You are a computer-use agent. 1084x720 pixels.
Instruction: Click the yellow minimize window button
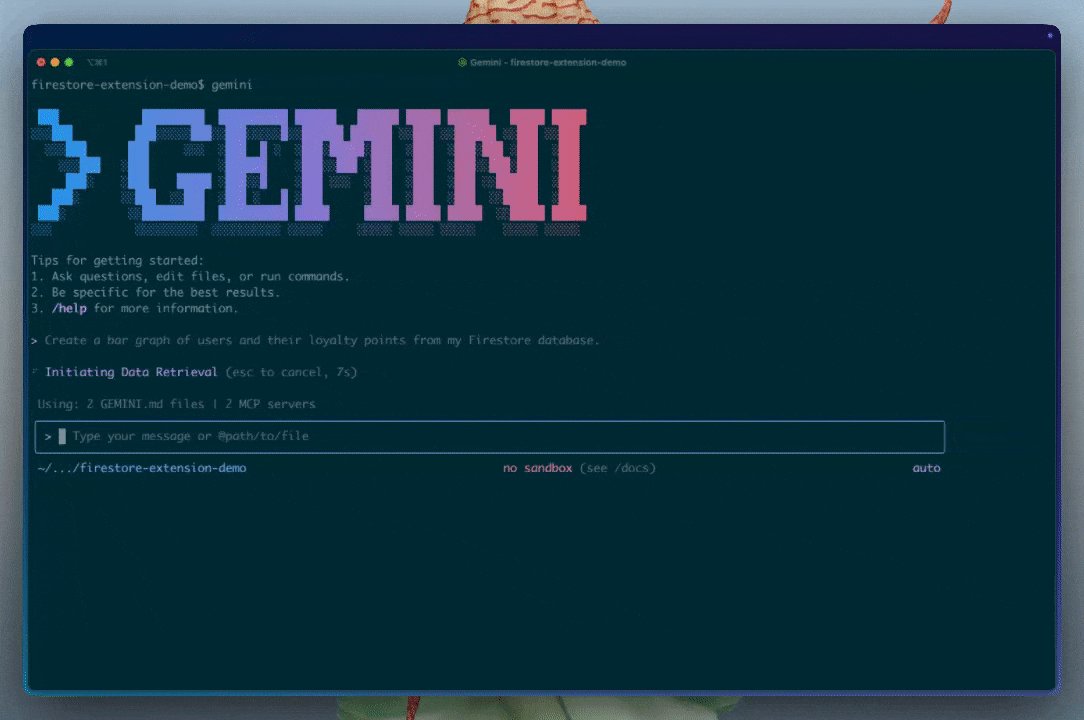pyautogui.click(x=55, y=62)
